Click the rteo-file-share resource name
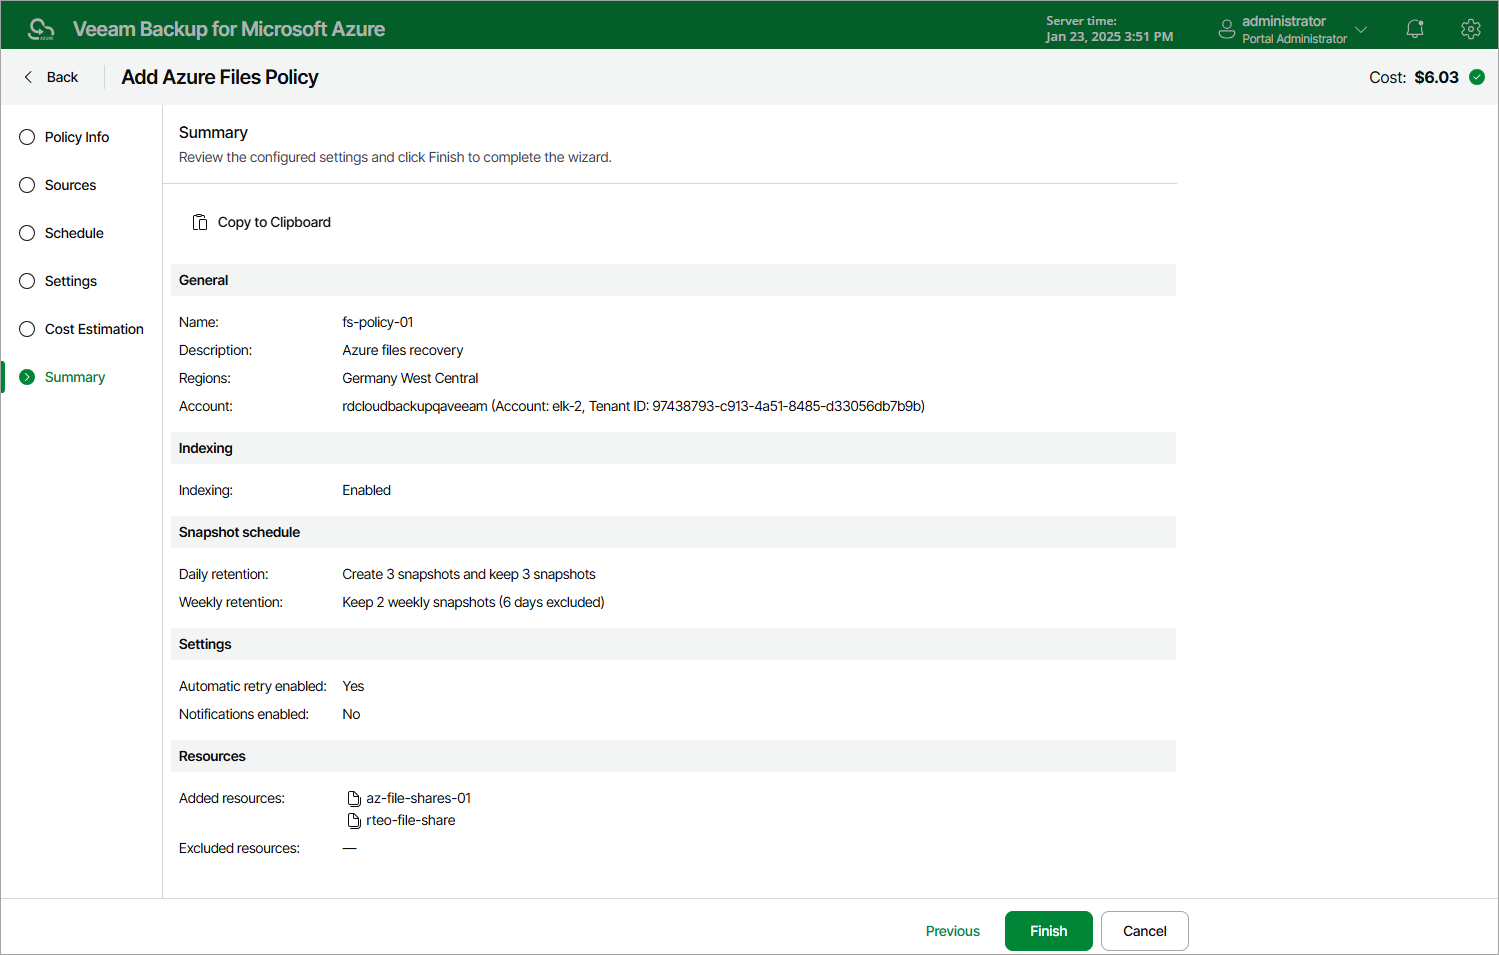1499x955 pixels. pos(411,820)
